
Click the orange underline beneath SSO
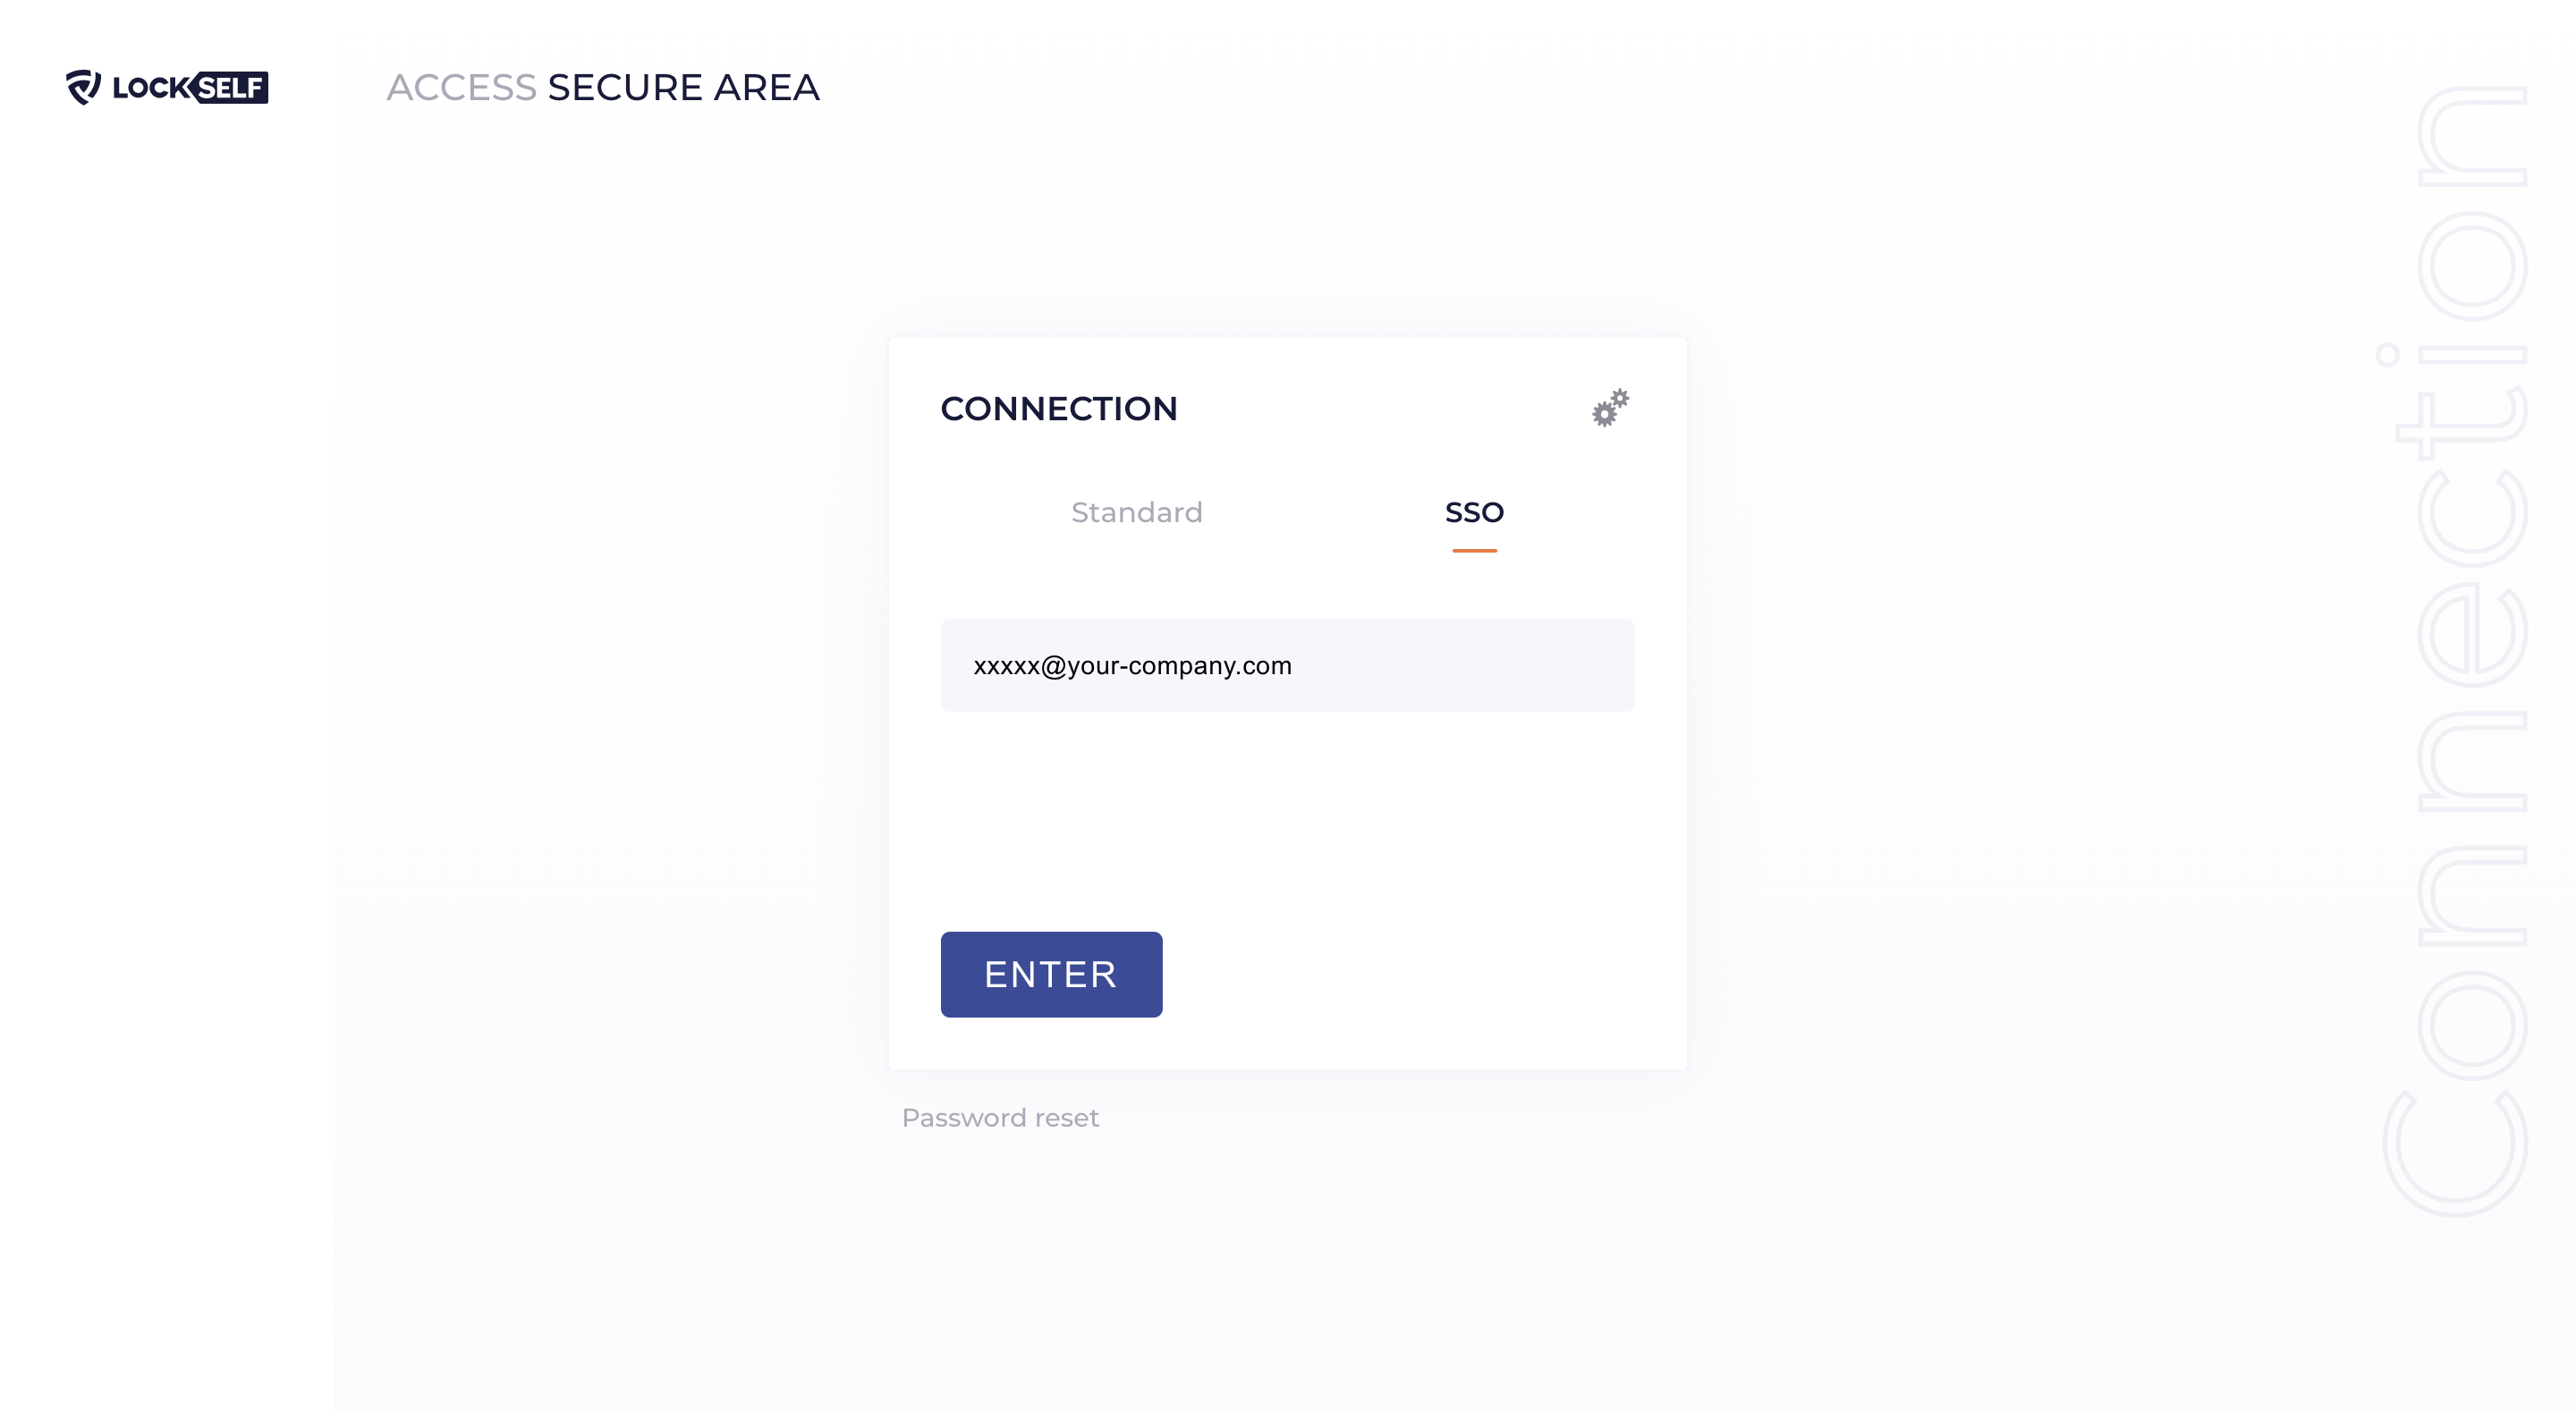click(1474, 550)
